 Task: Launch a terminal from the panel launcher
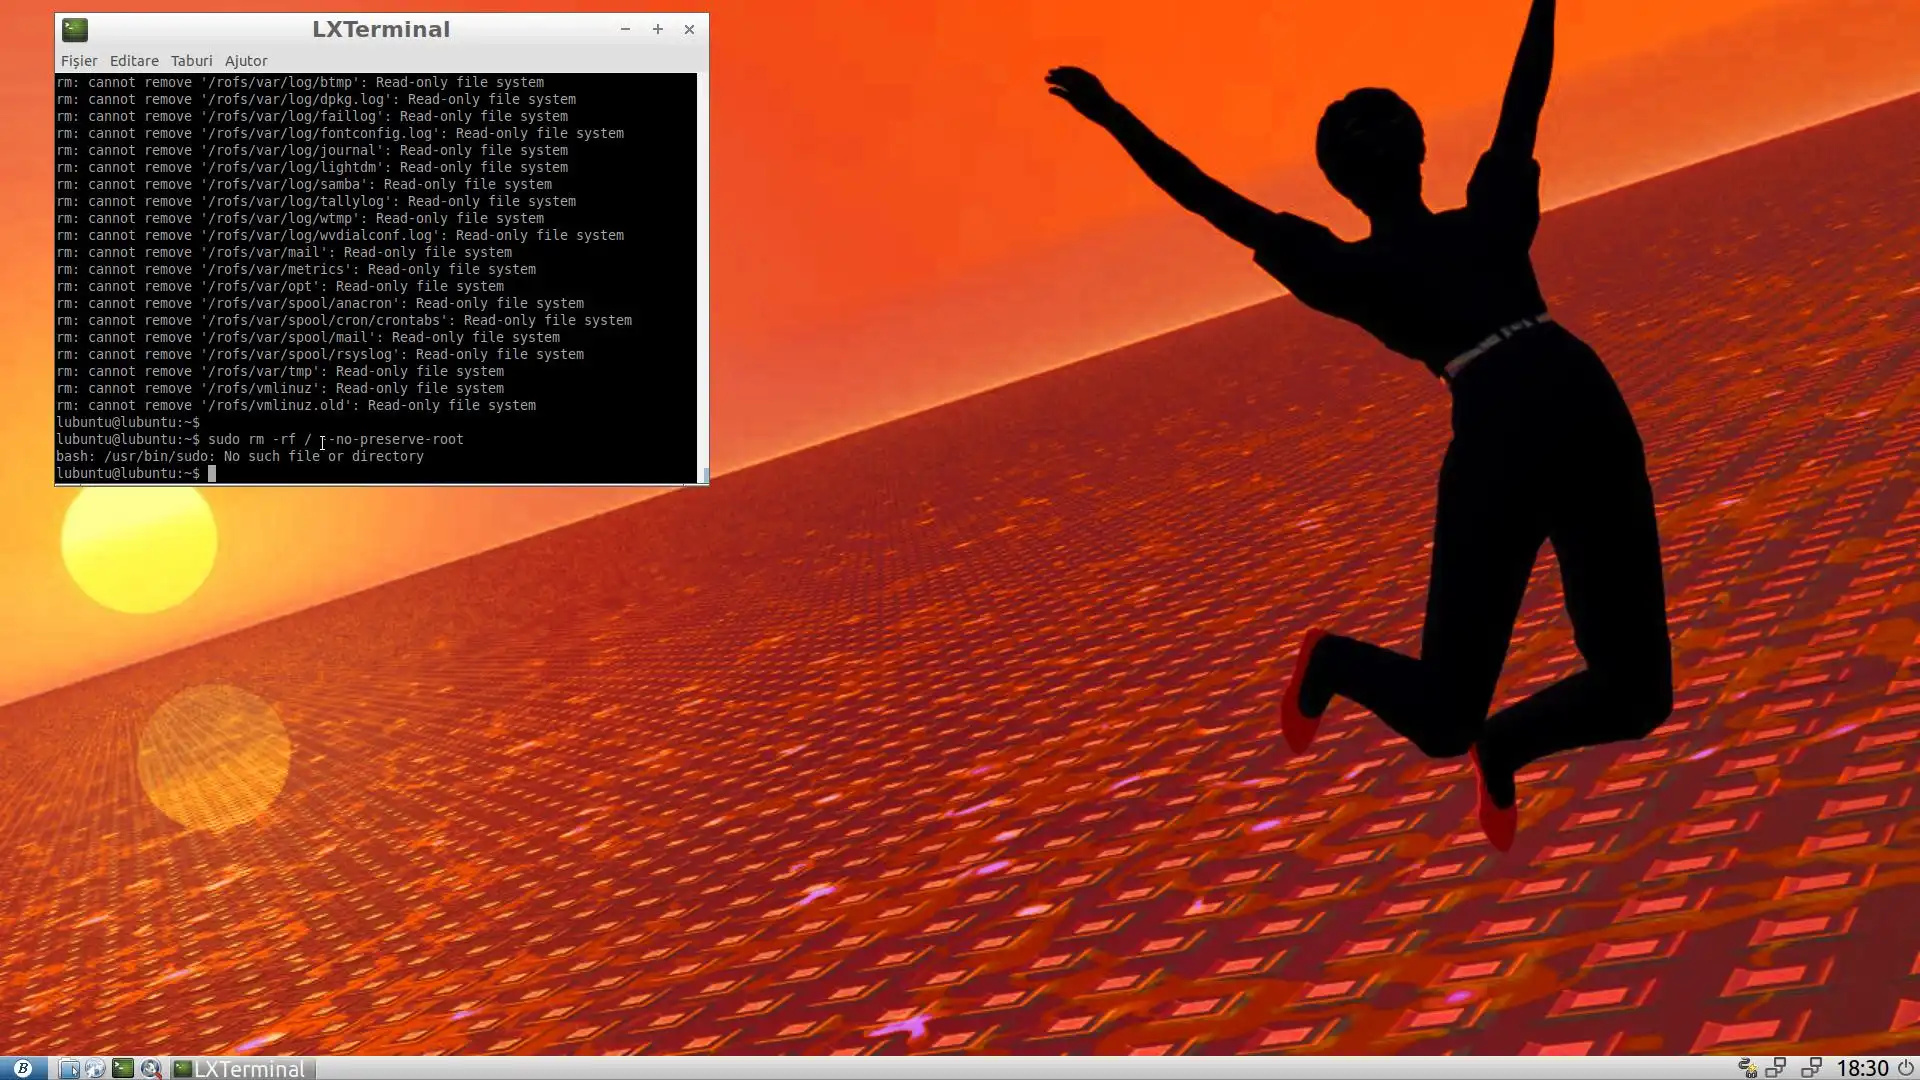(122, 1068)
